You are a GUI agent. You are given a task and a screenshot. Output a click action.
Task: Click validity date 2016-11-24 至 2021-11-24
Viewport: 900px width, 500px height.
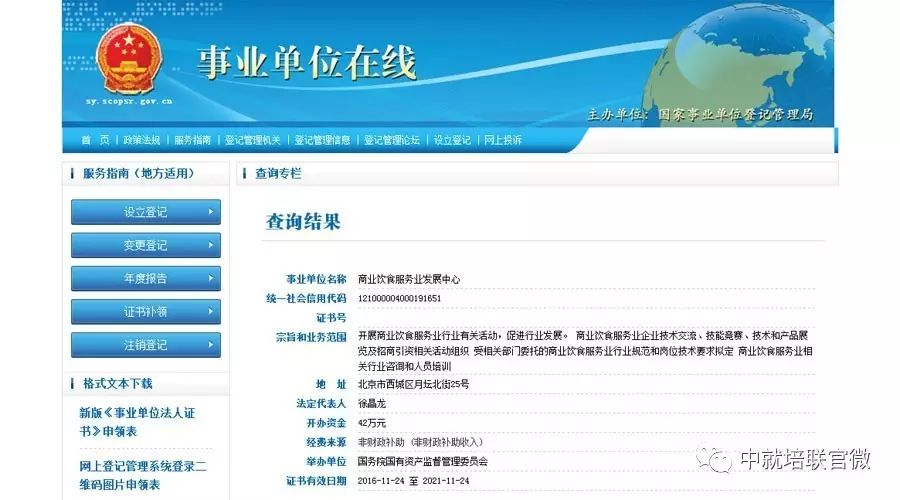coord(413,481)
